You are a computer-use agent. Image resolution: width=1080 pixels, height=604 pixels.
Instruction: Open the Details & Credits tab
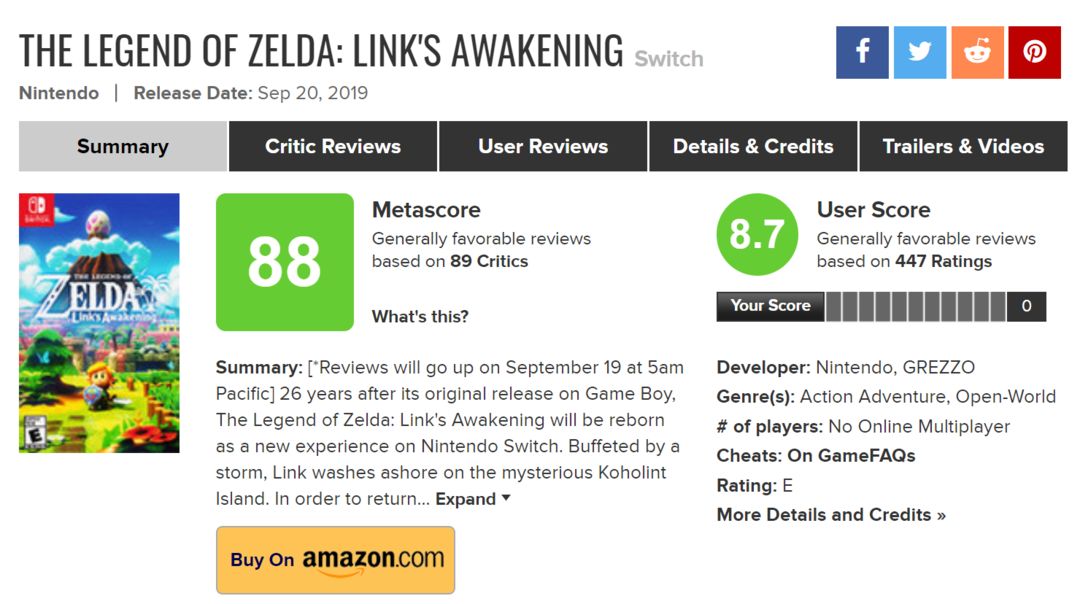pyautogui.click(x=753, y=146)
